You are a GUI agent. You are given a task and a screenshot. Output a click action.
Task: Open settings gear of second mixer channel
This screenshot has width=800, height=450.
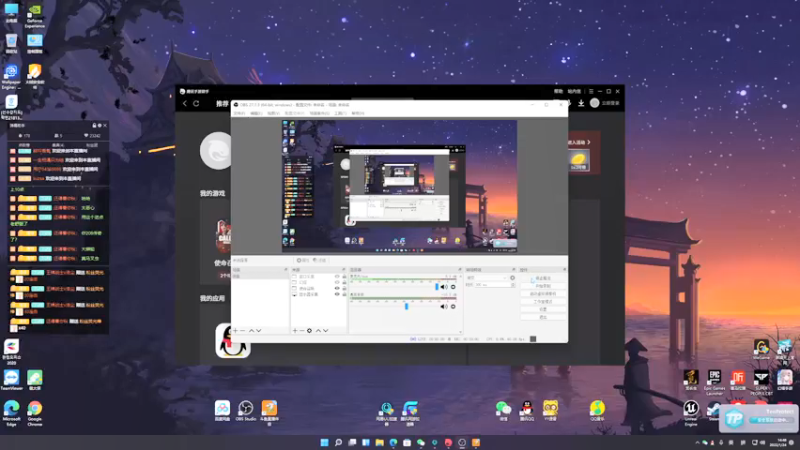click(453, 307)
